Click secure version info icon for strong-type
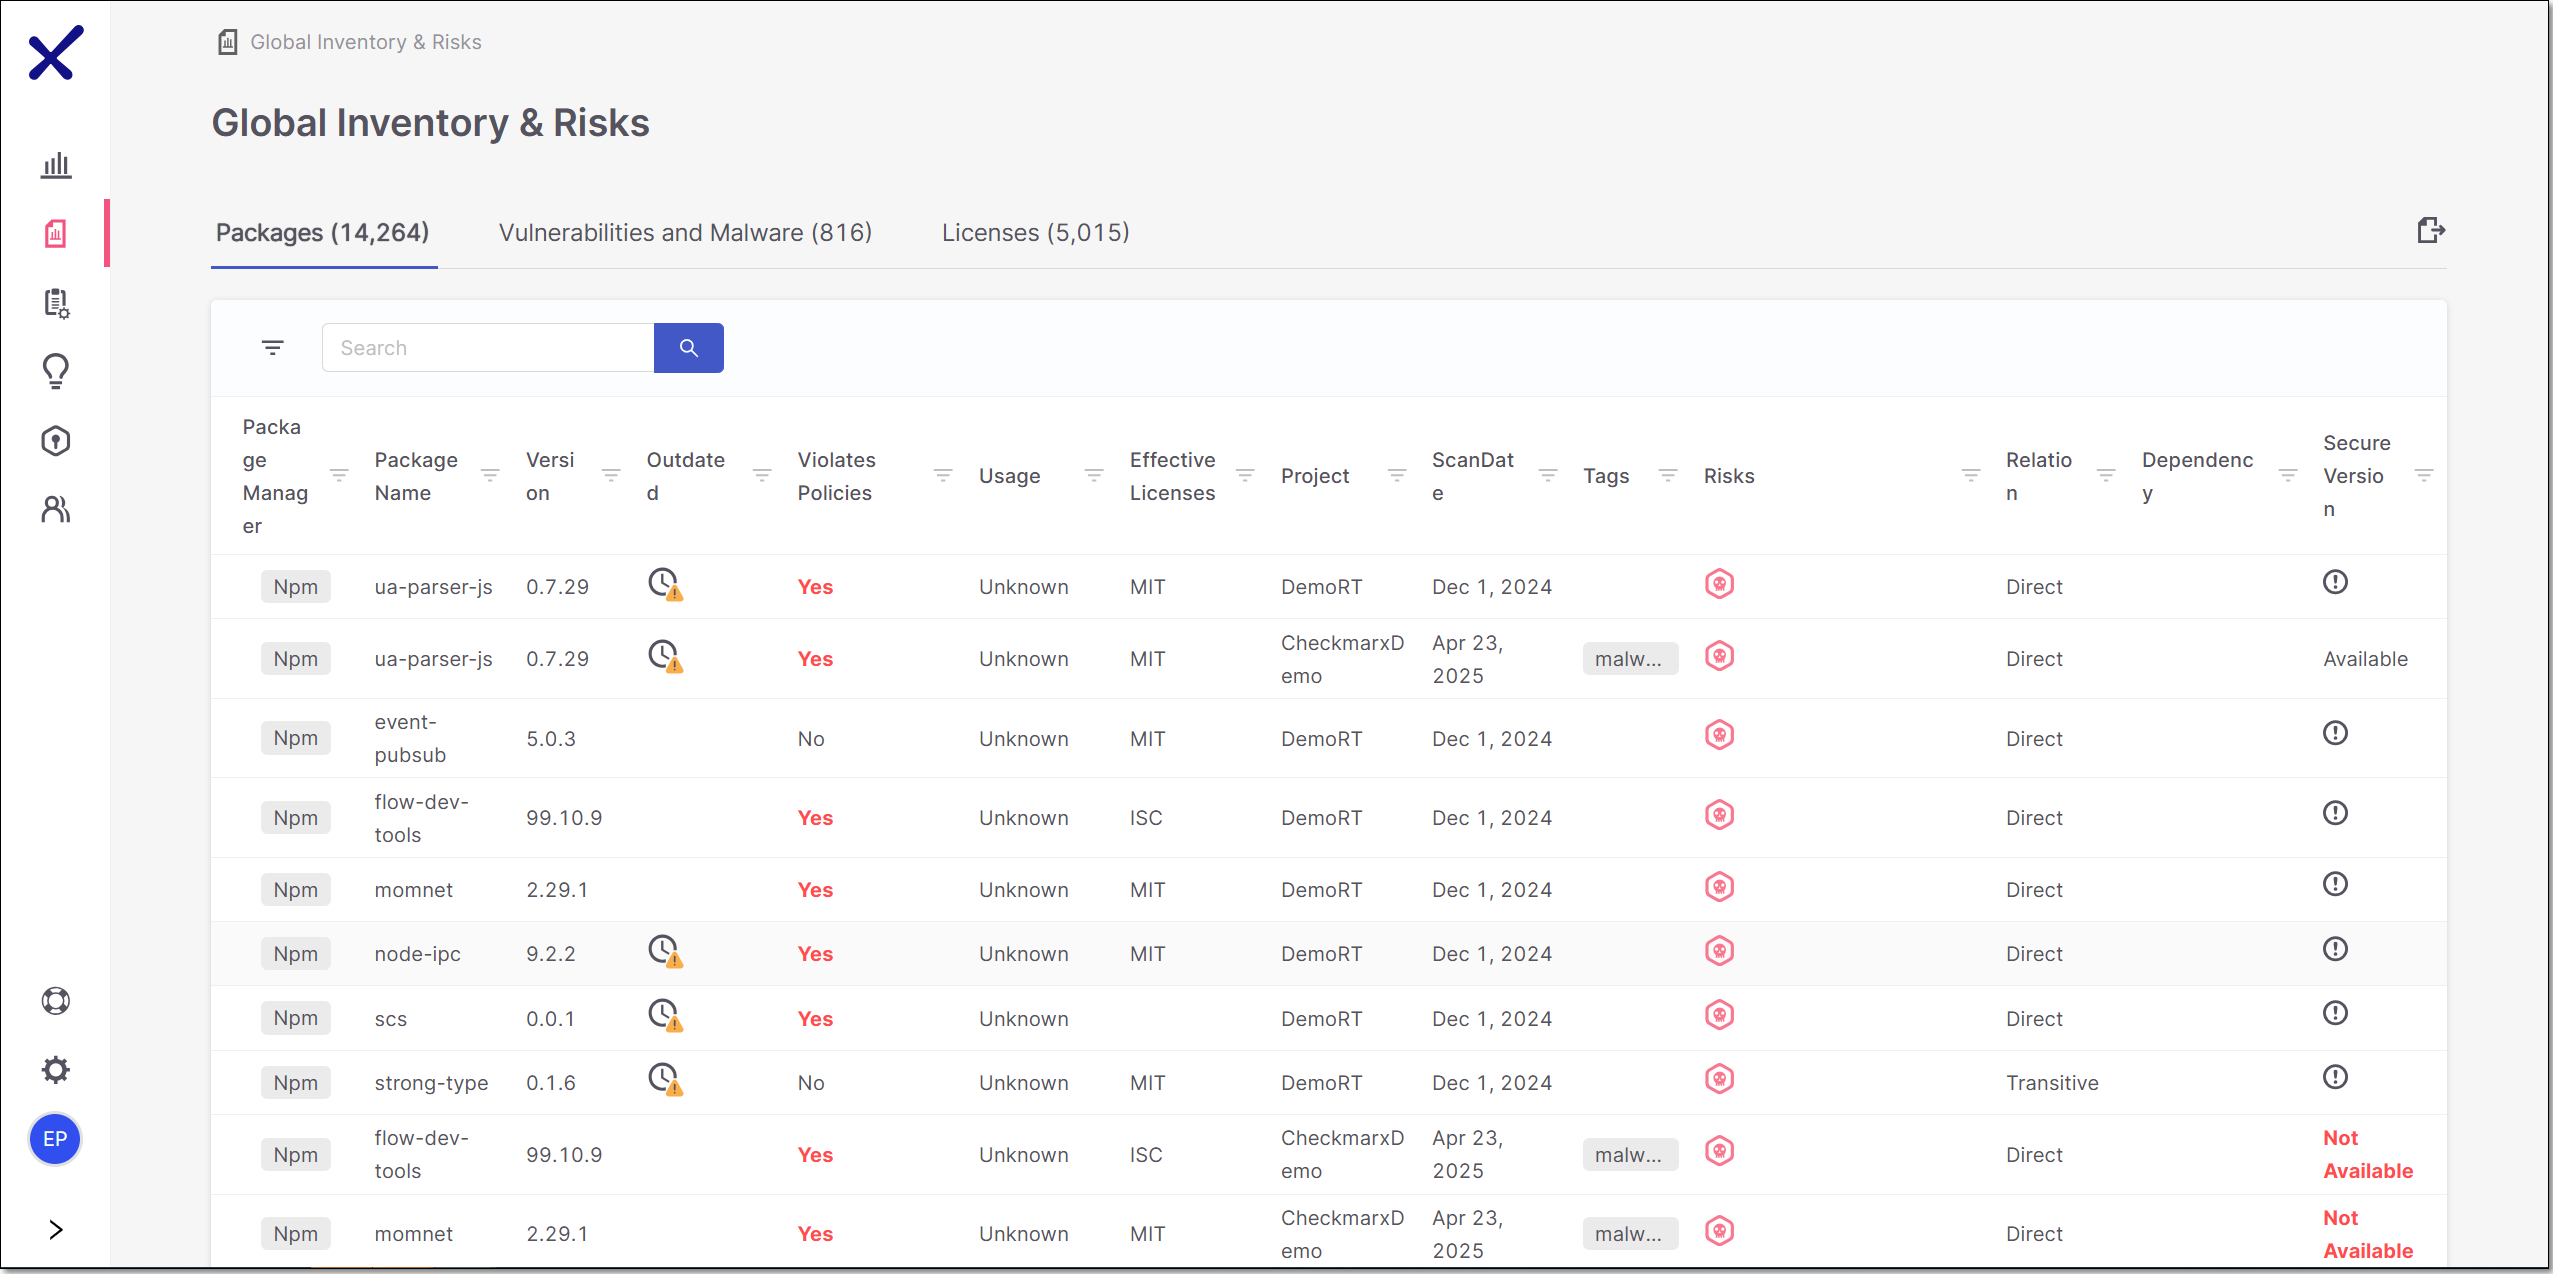Image resolution: width=2553 pixels, height=1274 pixels. [2335, 1077]
